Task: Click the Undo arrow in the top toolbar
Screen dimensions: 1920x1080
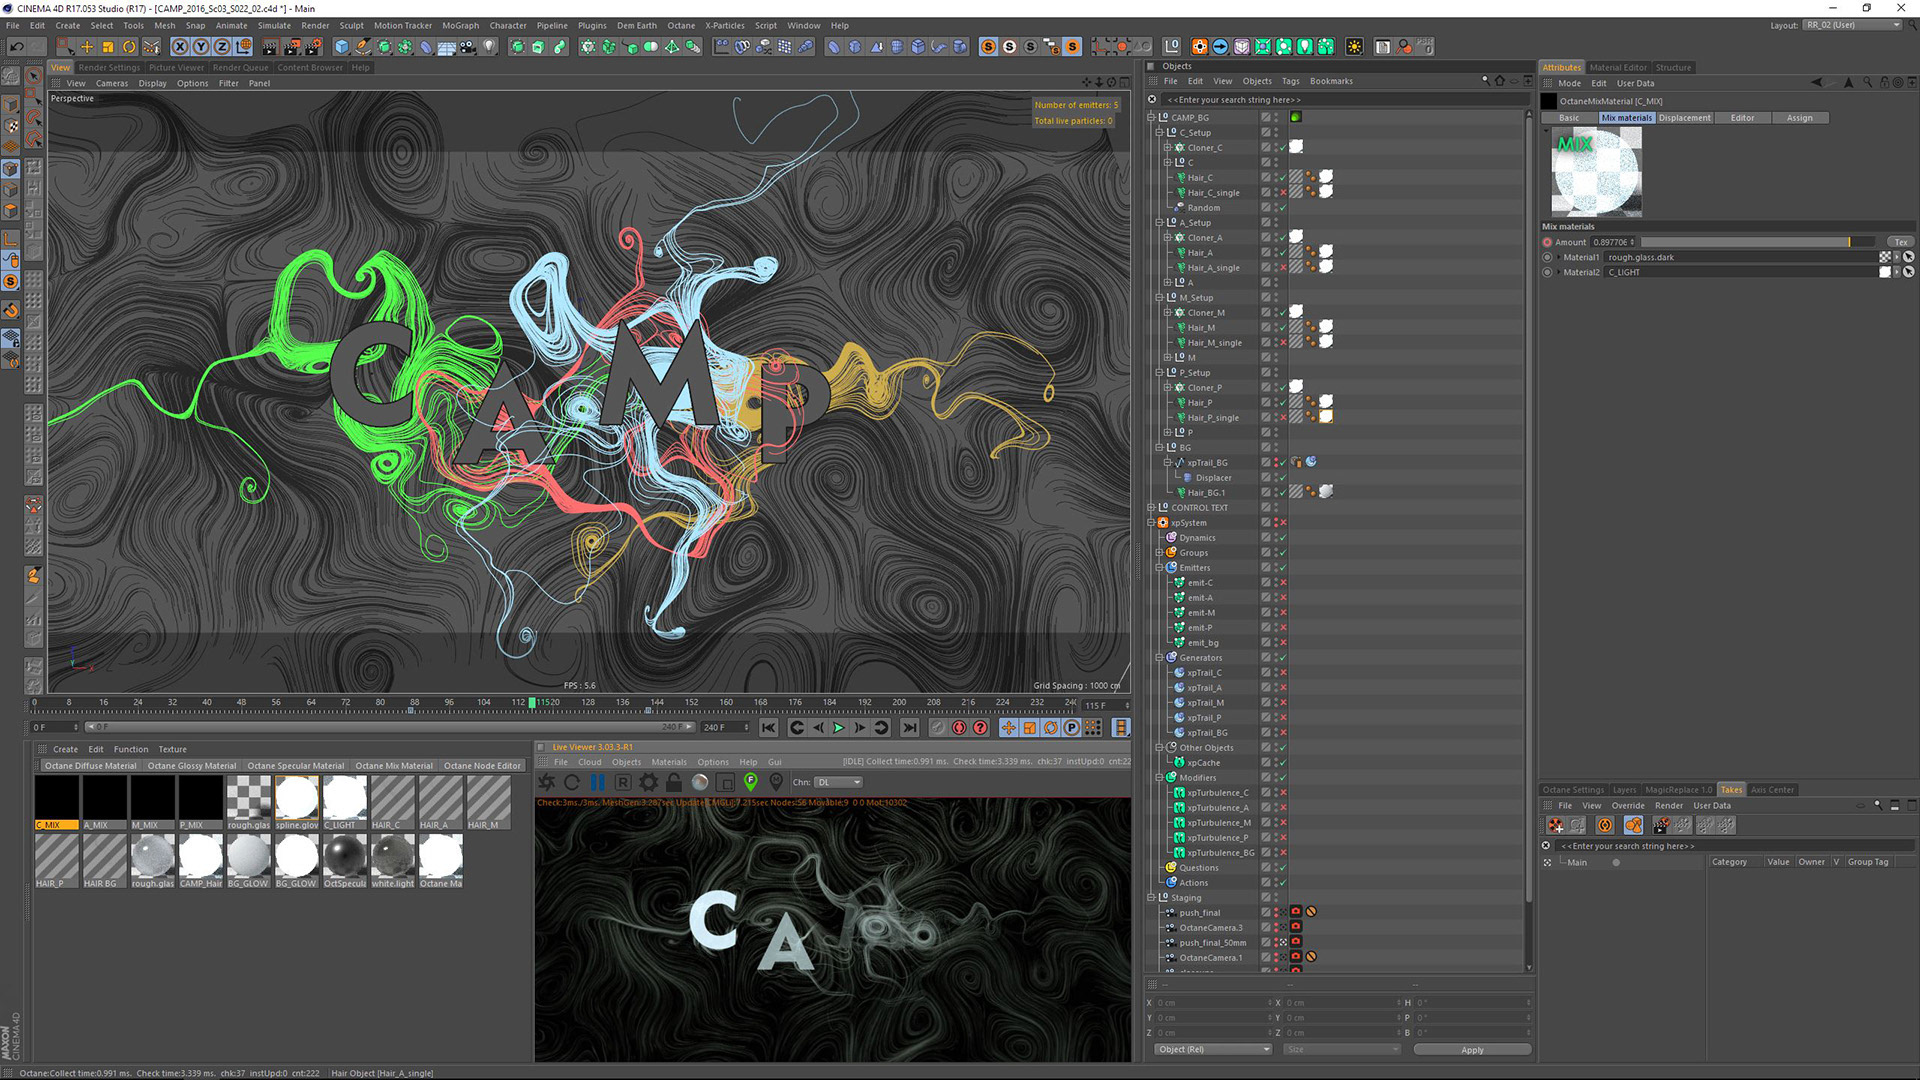Action: [17, 47]
